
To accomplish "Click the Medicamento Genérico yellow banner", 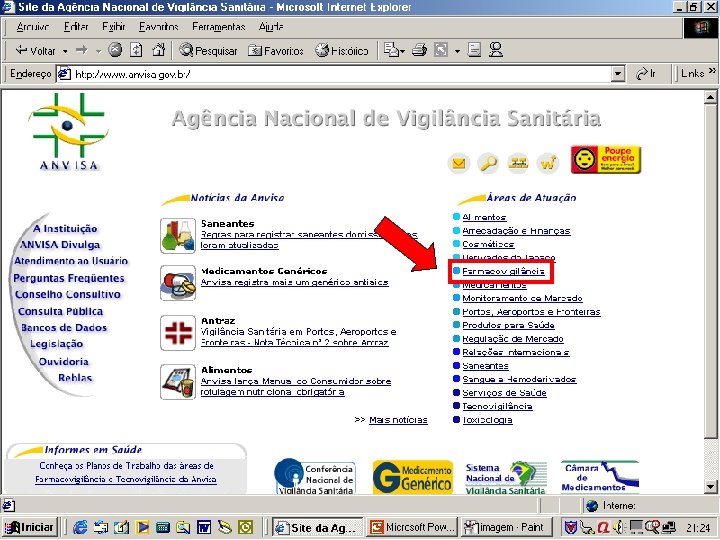I will 413,478.
